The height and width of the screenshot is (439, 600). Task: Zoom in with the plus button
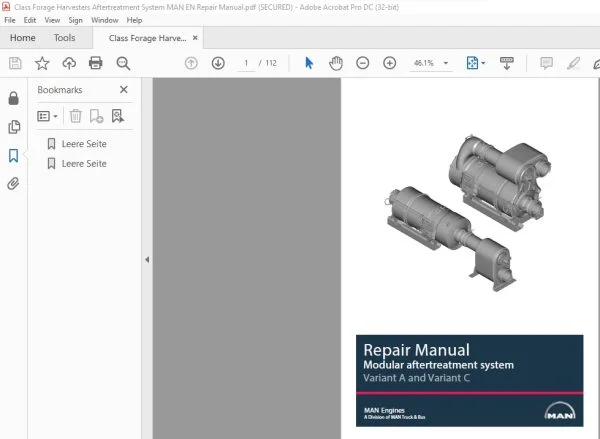tap(390, 63)
